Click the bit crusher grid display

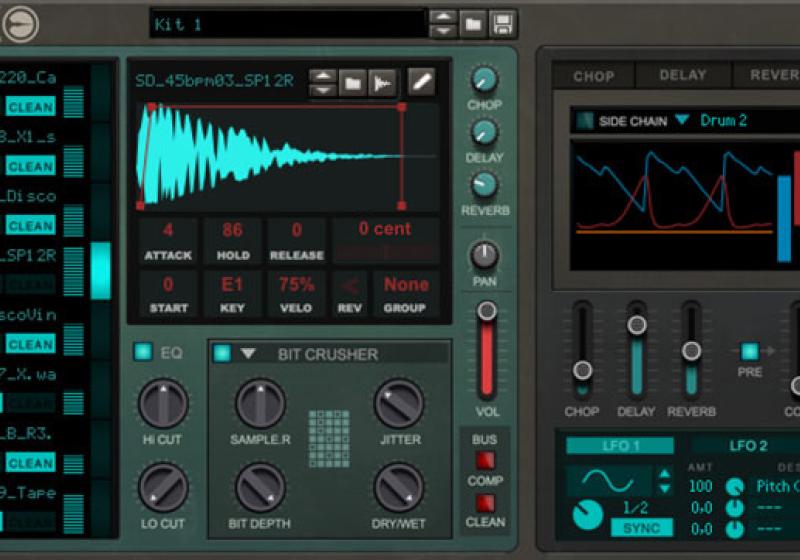(330, 439)
